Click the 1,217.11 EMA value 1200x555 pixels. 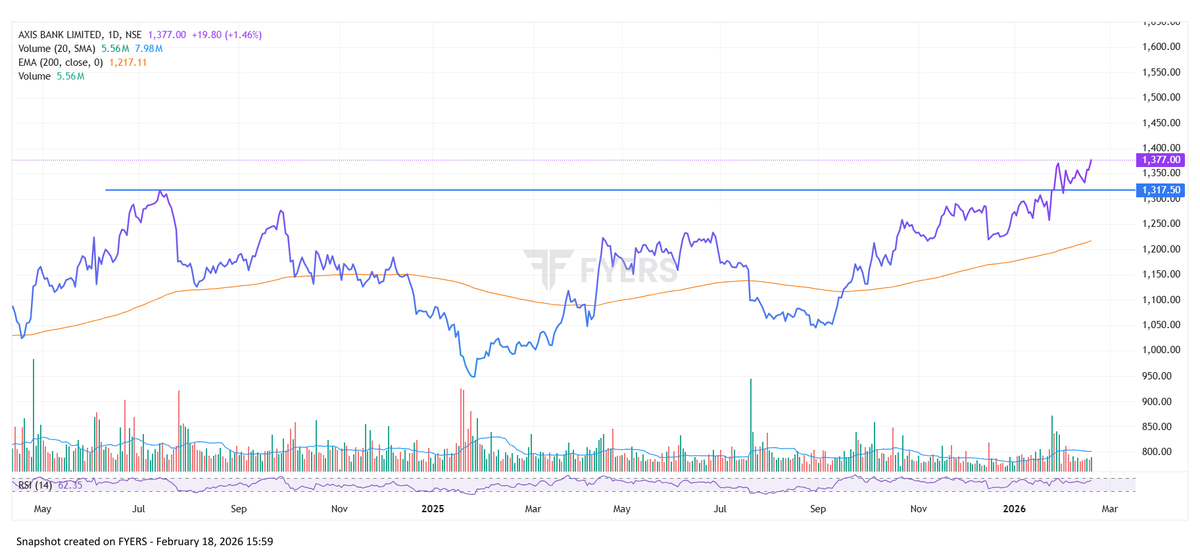128,62
